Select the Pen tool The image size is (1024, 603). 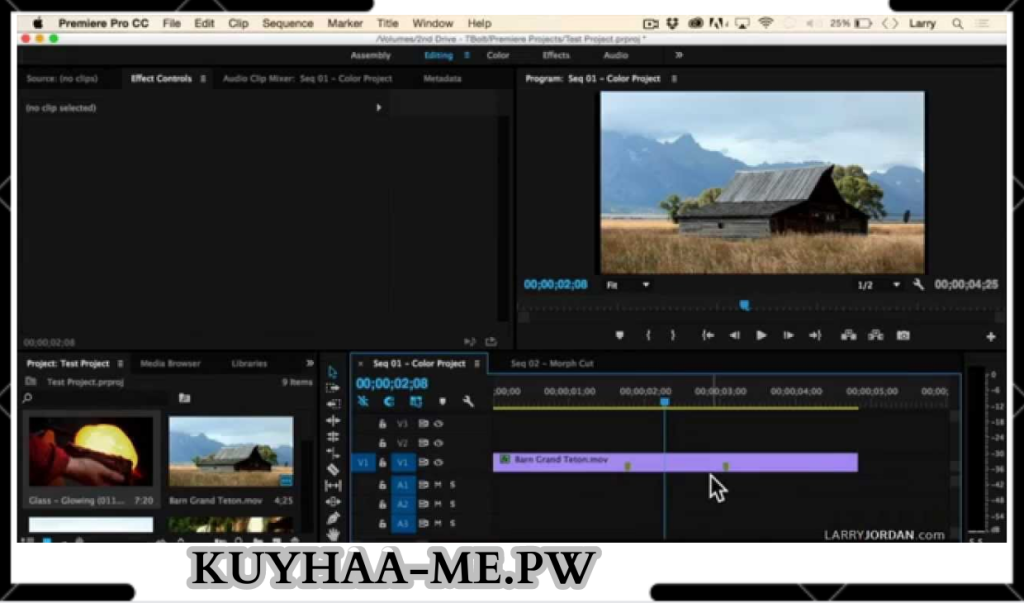[x=332, y=518]
